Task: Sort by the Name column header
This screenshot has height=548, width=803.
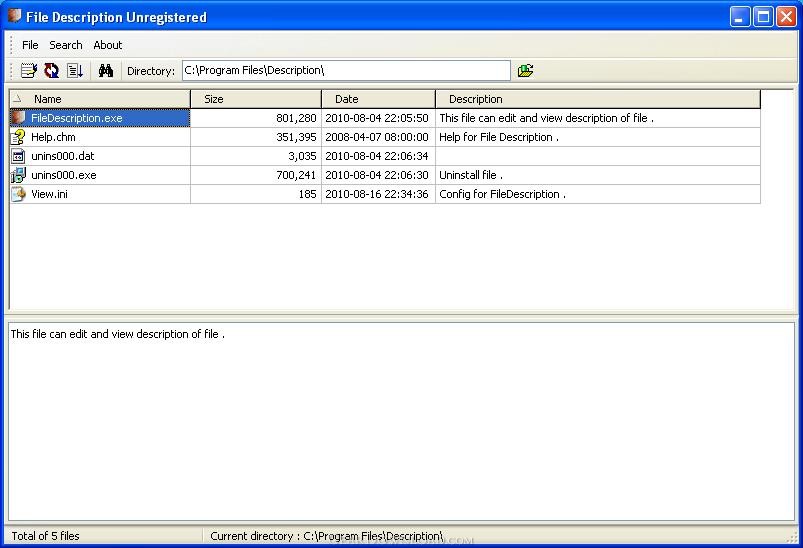Action: (x=100, y=99)
